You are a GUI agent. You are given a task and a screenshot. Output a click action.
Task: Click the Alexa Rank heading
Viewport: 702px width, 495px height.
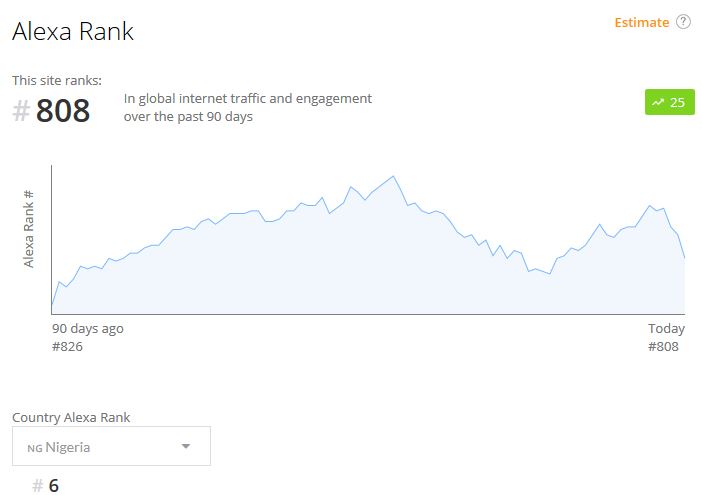point(73,32)
